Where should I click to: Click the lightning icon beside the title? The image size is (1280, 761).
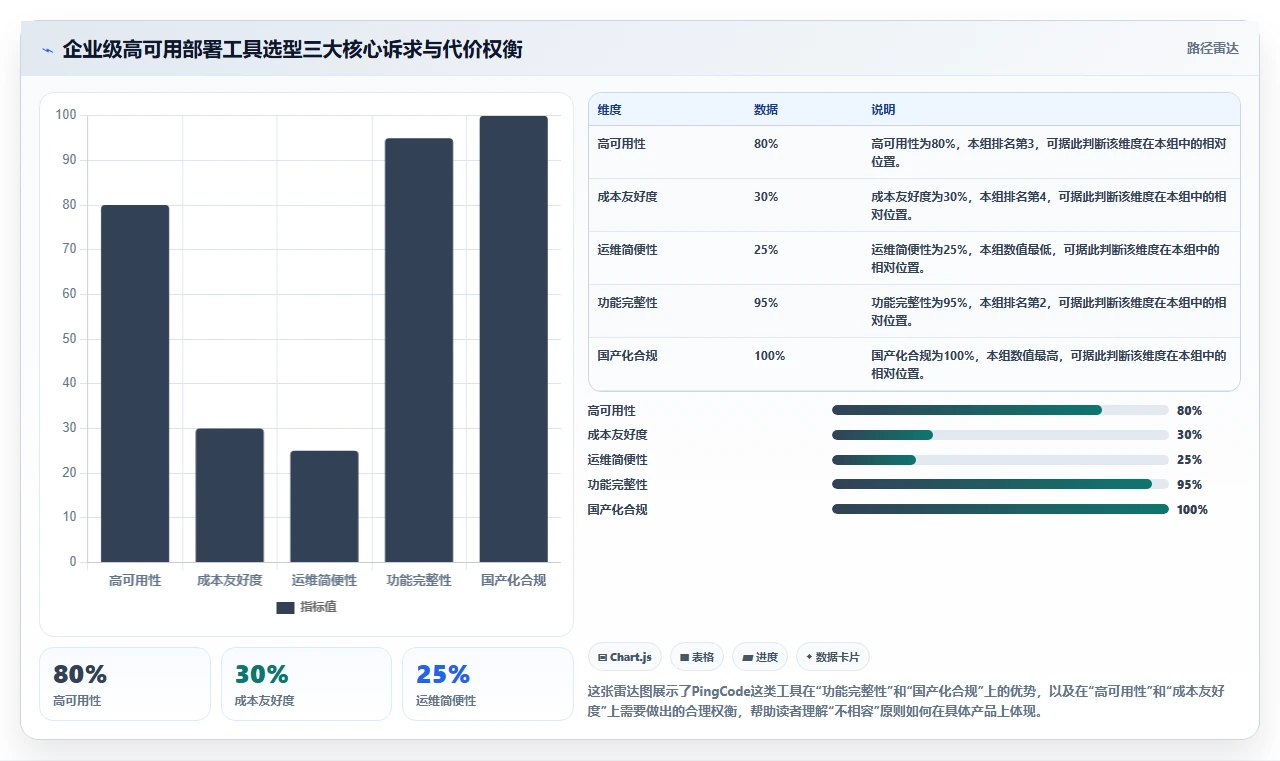48,50
